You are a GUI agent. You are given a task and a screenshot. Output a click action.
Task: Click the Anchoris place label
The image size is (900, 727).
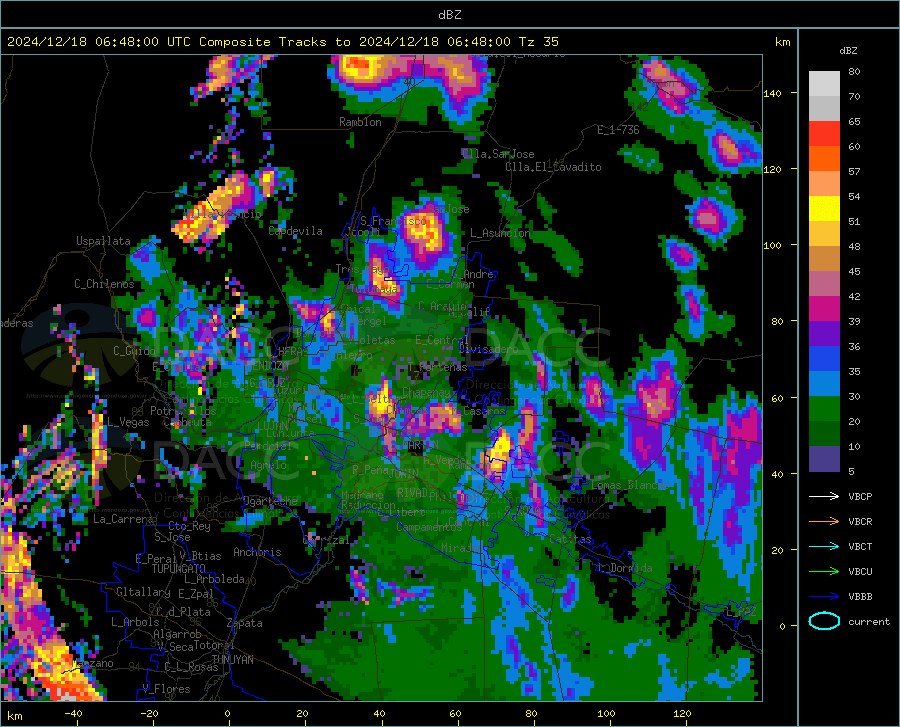[x=257, y=552]
